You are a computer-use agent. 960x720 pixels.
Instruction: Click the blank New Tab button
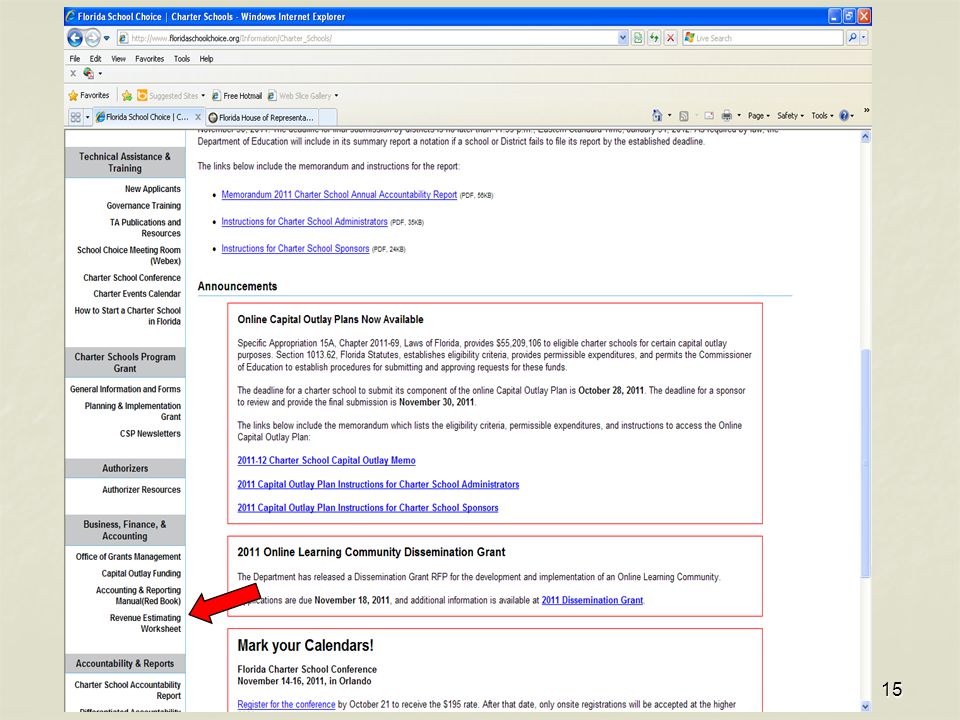pos(328,118)
